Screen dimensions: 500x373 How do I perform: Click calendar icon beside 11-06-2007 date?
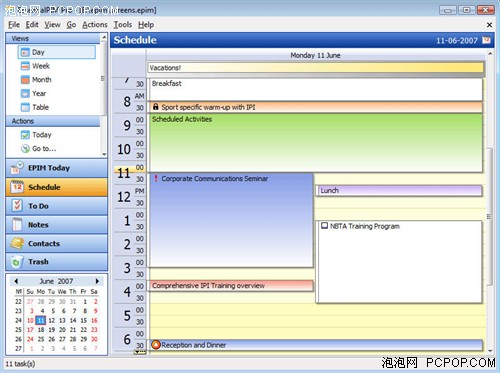coord(486,40)
